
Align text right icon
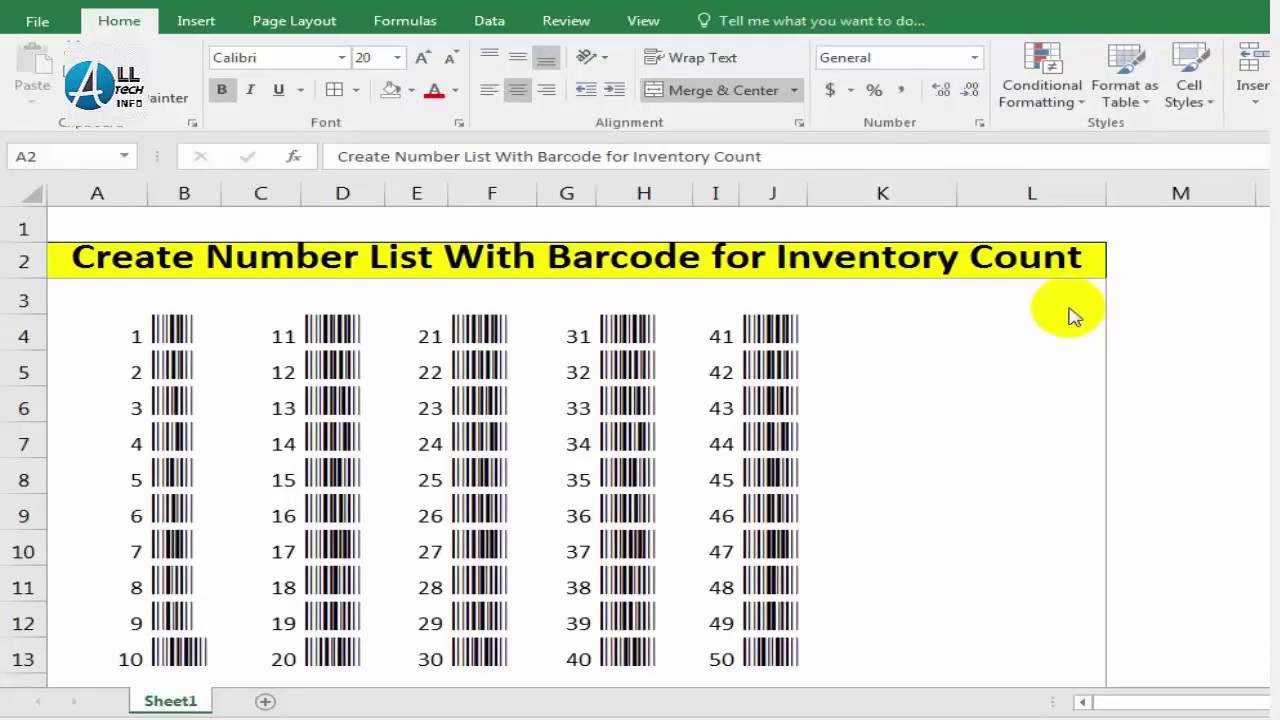click(x=546, y=90)
